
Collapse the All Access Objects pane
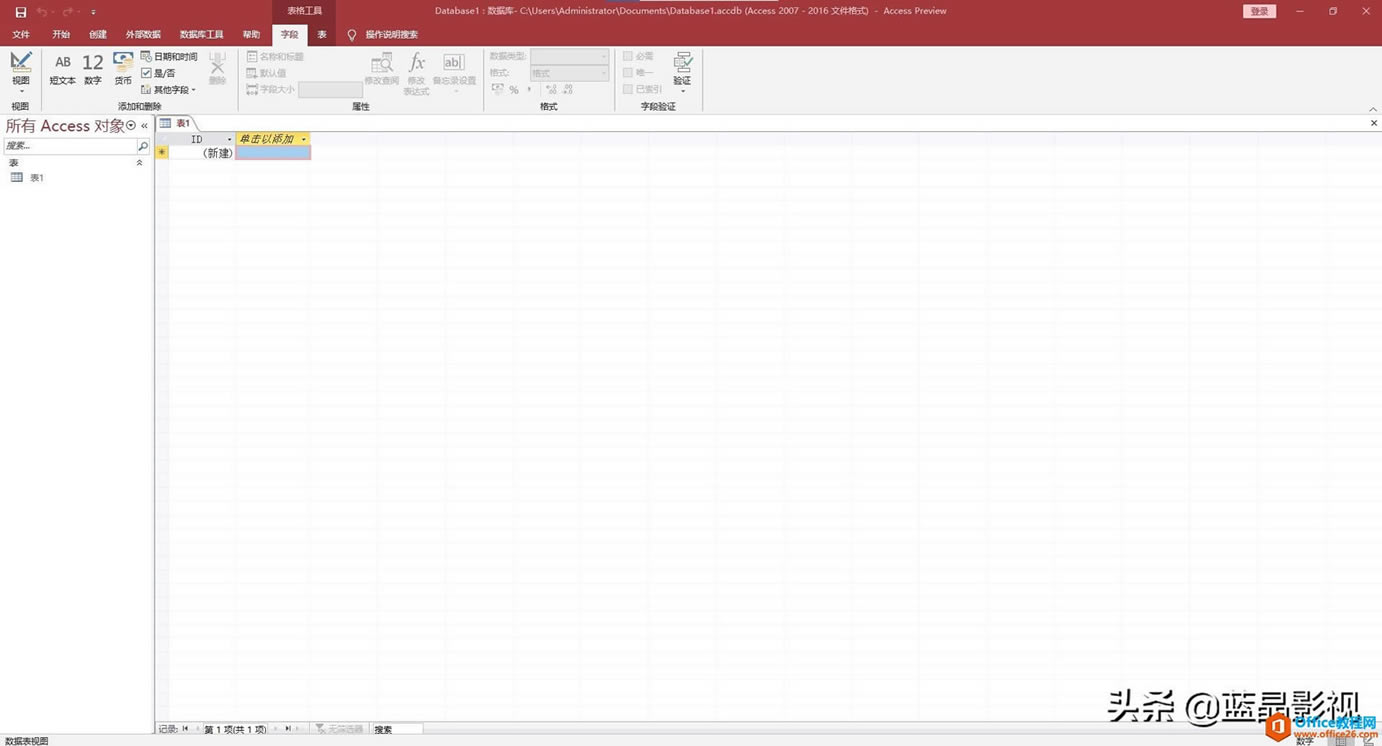pos(144,125)
